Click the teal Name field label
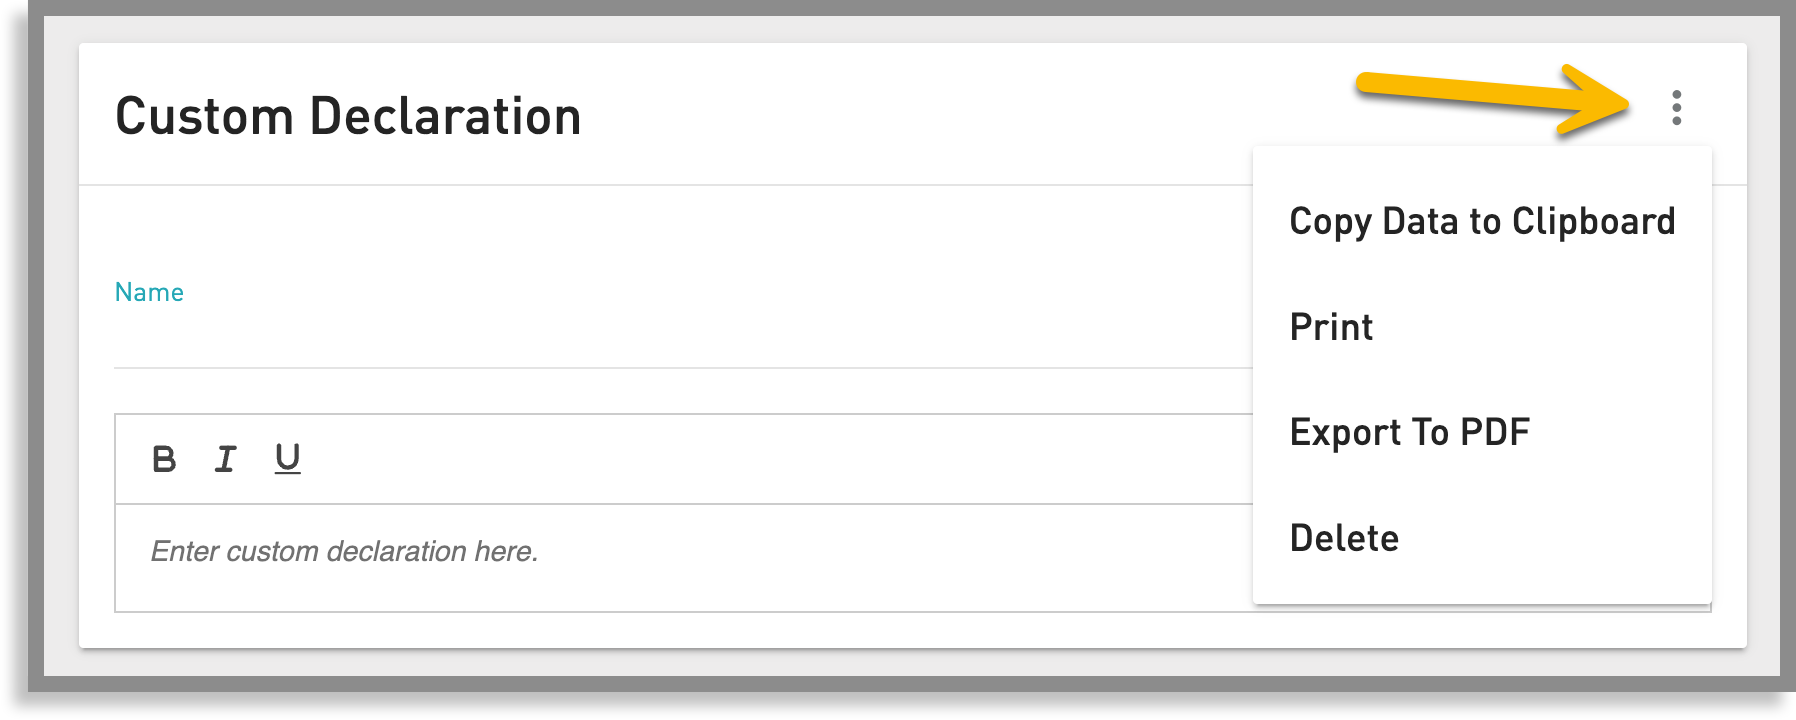The height and width of the screenshot is (720, 1796). coord(149,292)
